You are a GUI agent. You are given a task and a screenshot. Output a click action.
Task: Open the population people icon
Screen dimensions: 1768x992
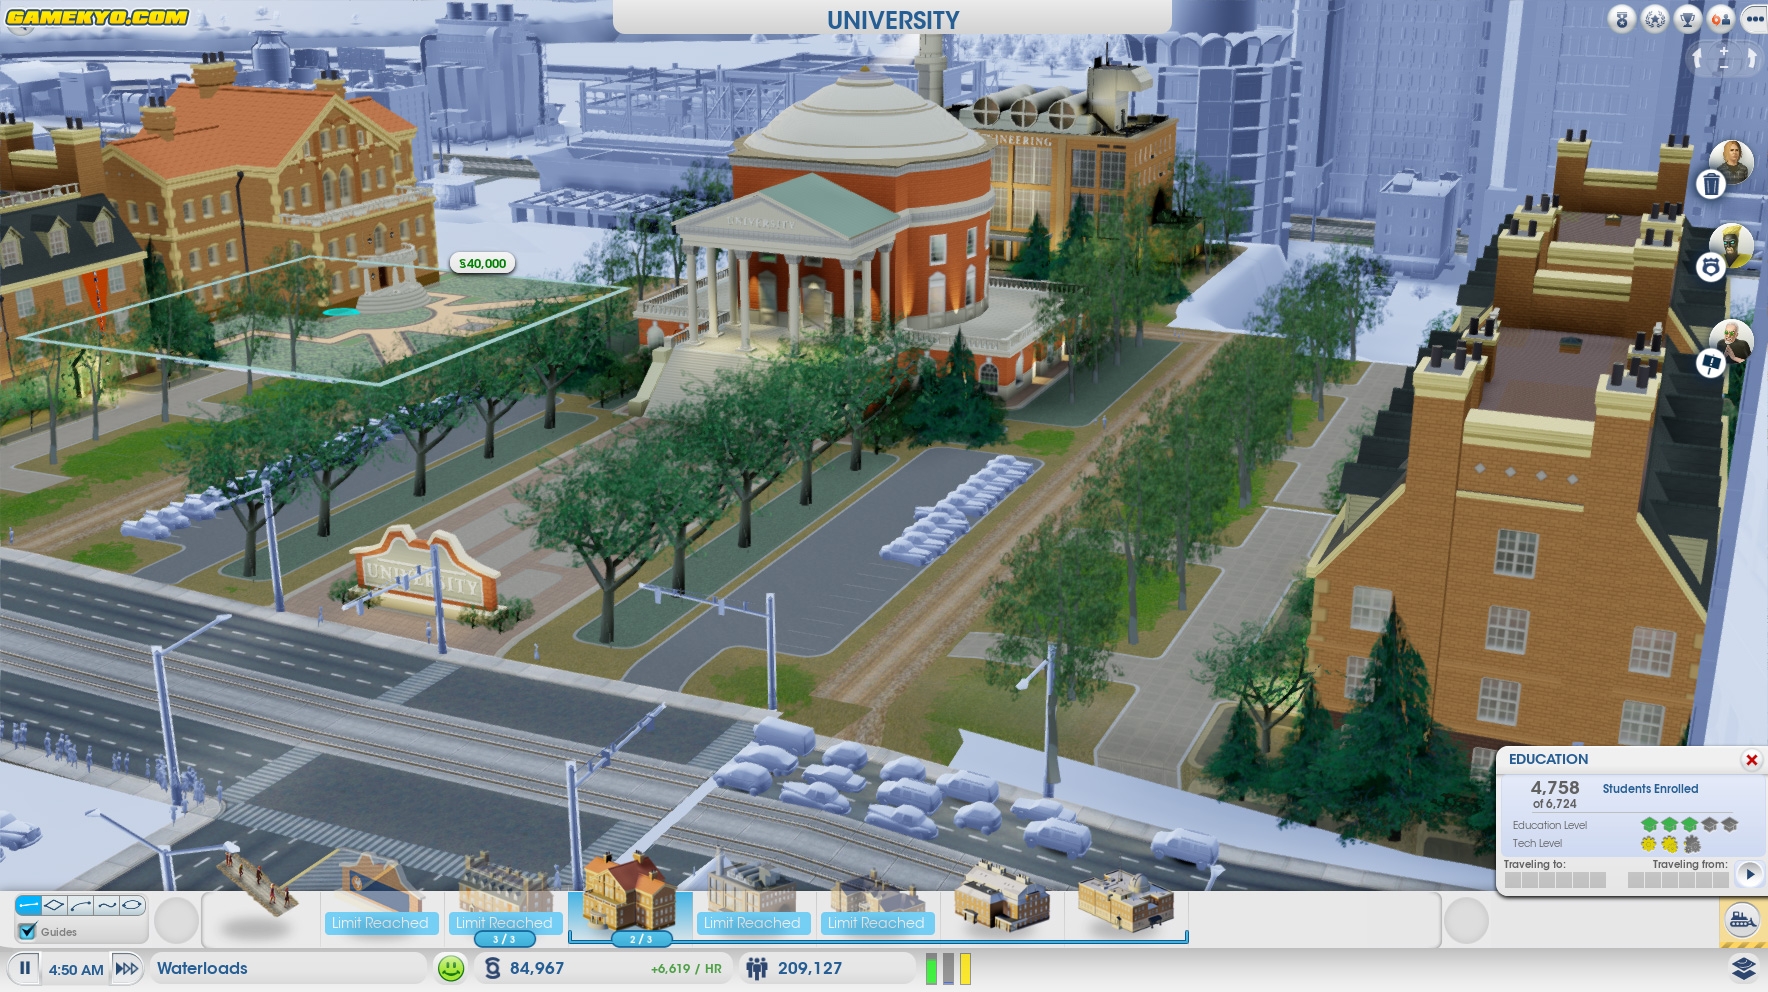click(757, 968)
